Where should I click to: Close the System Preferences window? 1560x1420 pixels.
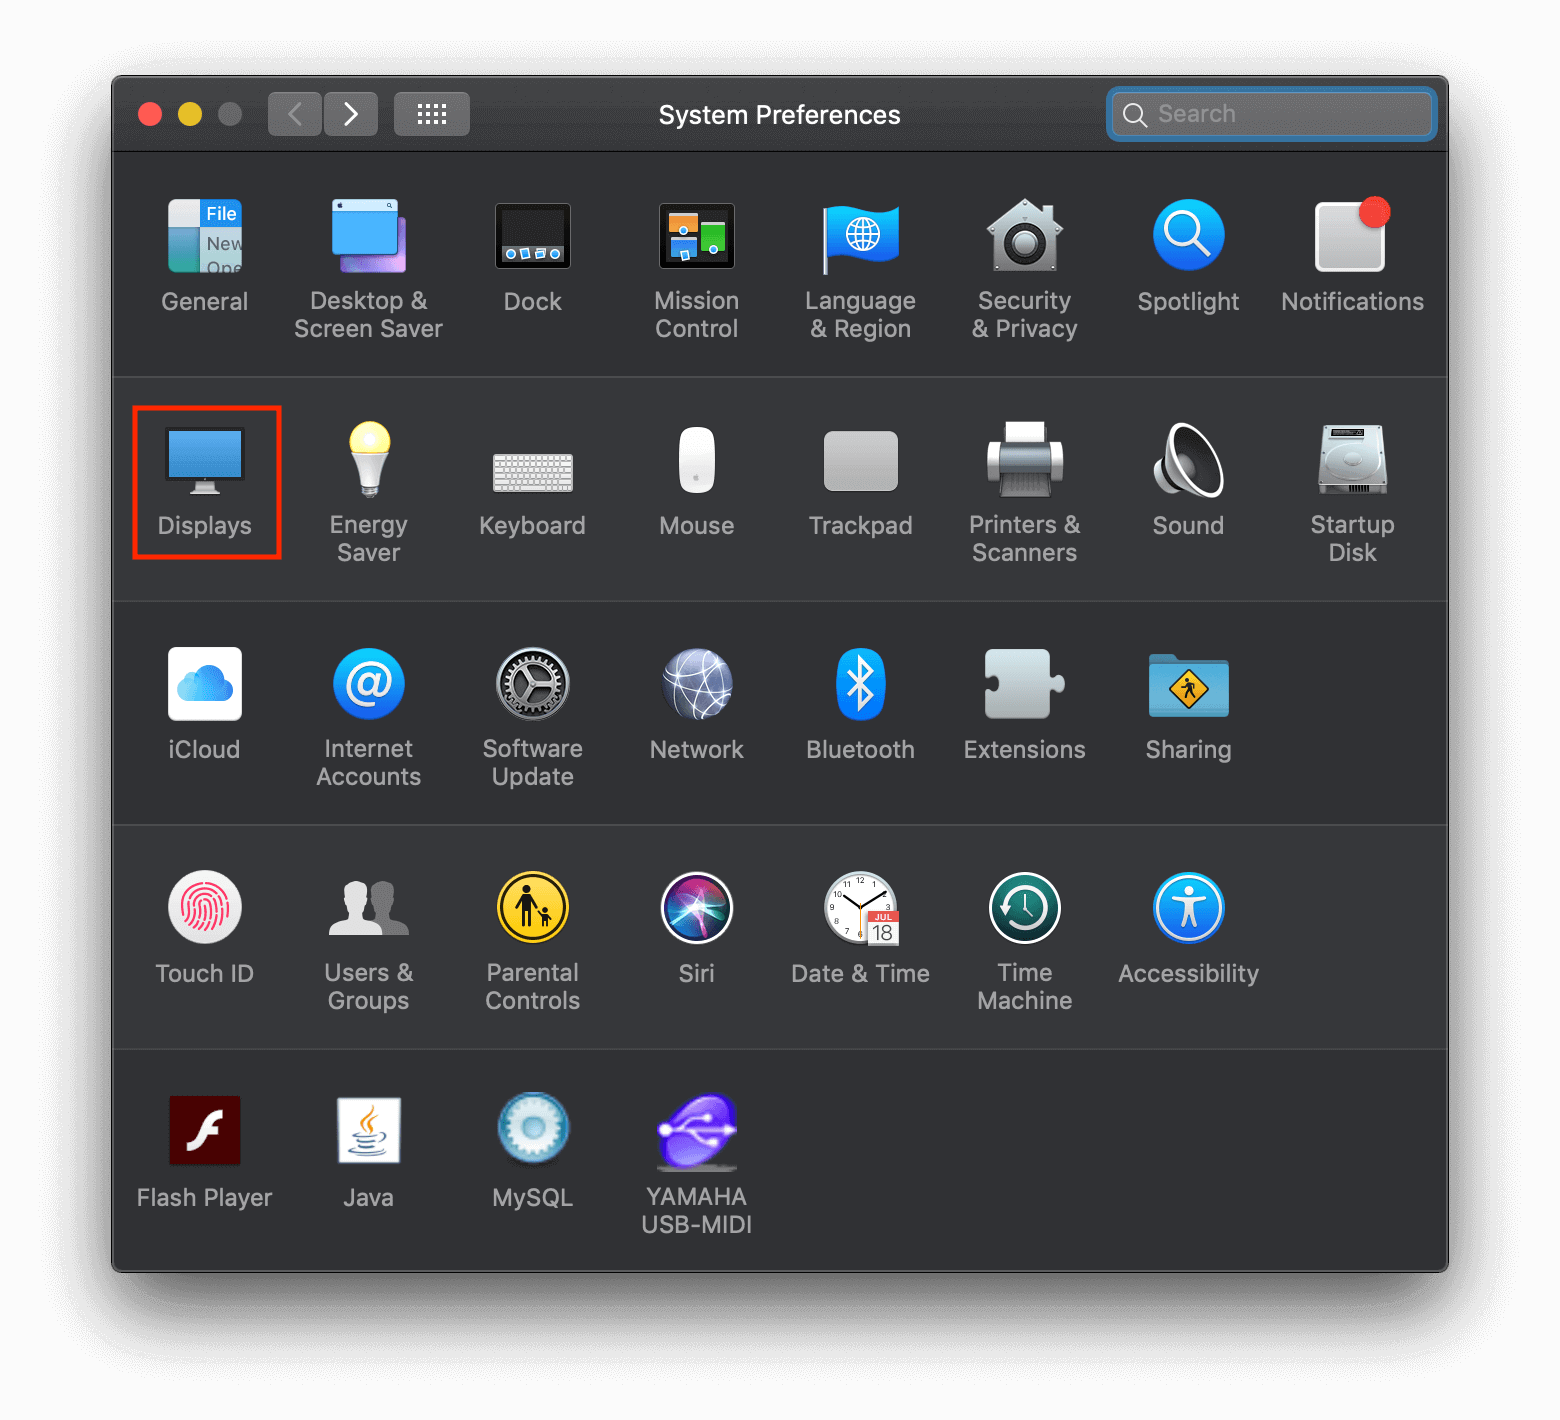click(x=150, y=114)
